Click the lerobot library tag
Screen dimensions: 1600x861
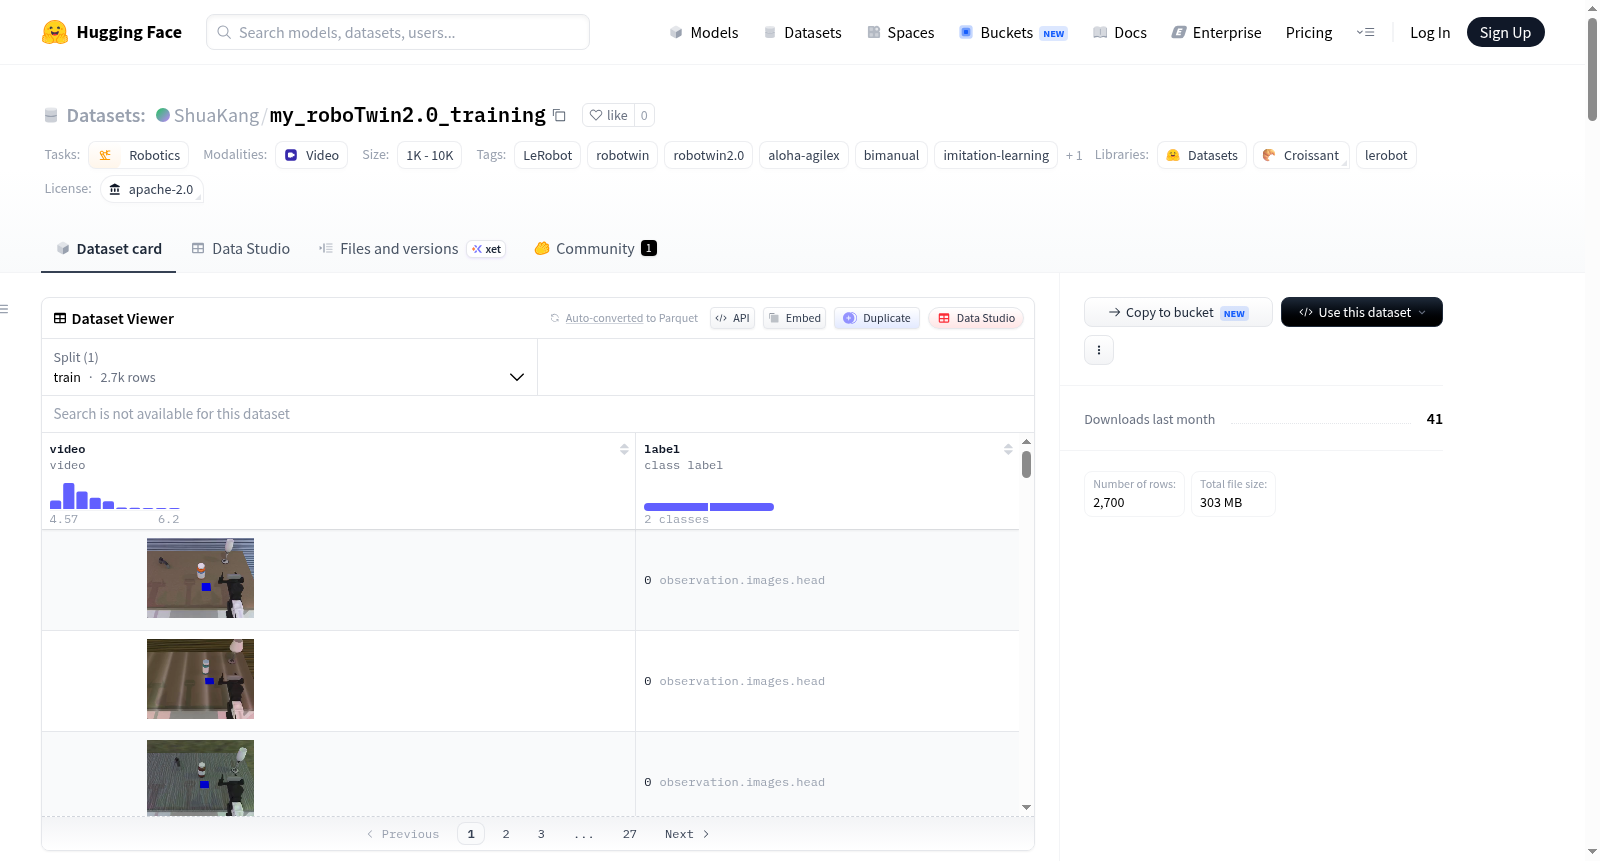point(1386,155)
